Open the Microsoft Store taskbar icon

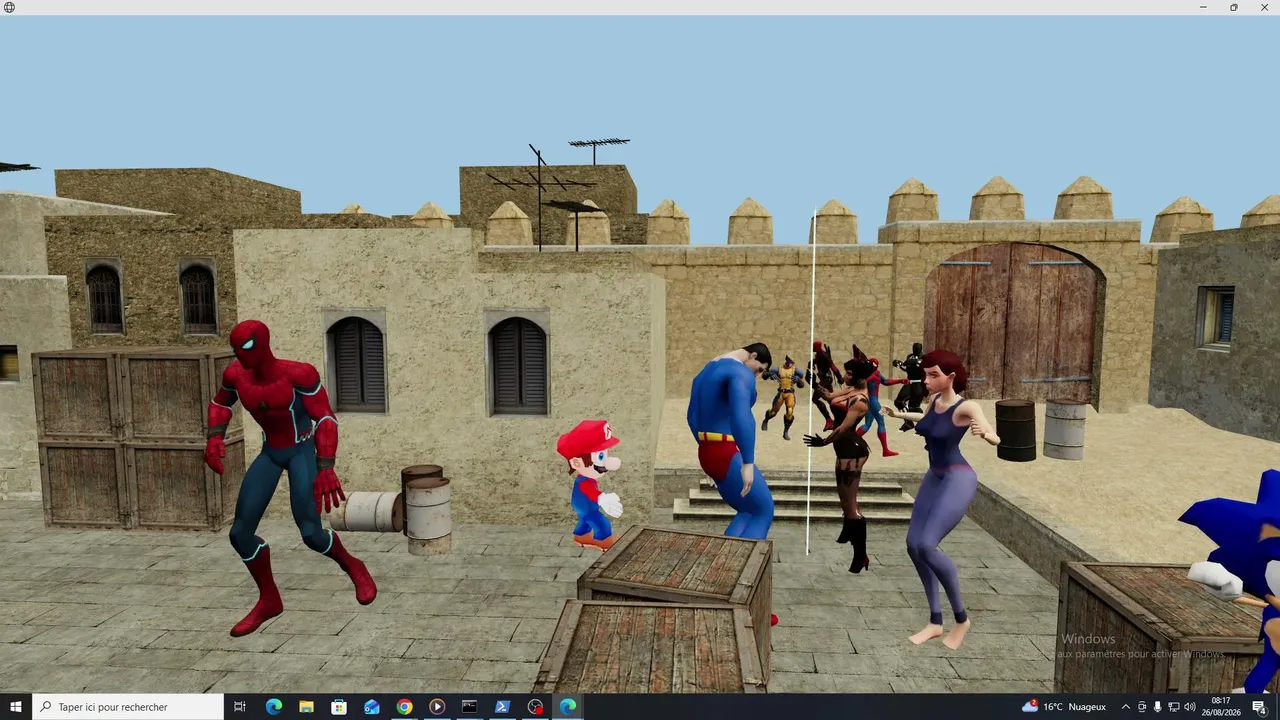click(339, 707)
